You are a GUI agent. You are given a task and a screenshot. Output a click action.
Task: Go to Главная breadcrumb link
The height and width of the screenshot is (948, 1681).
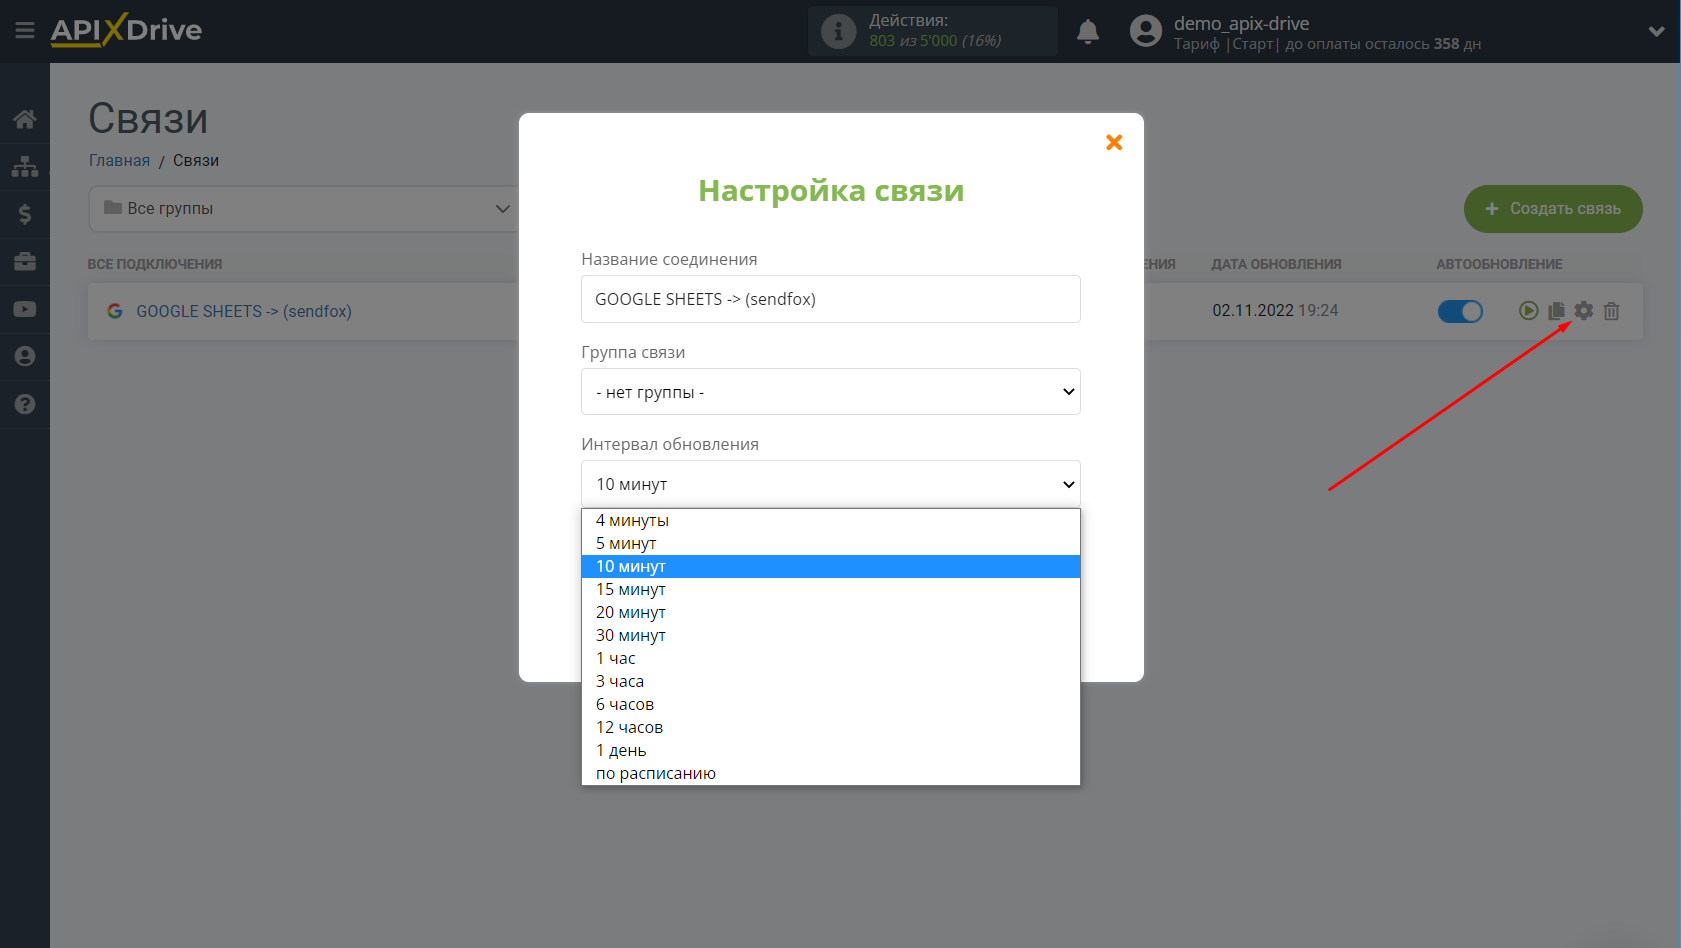pos(119,160)
